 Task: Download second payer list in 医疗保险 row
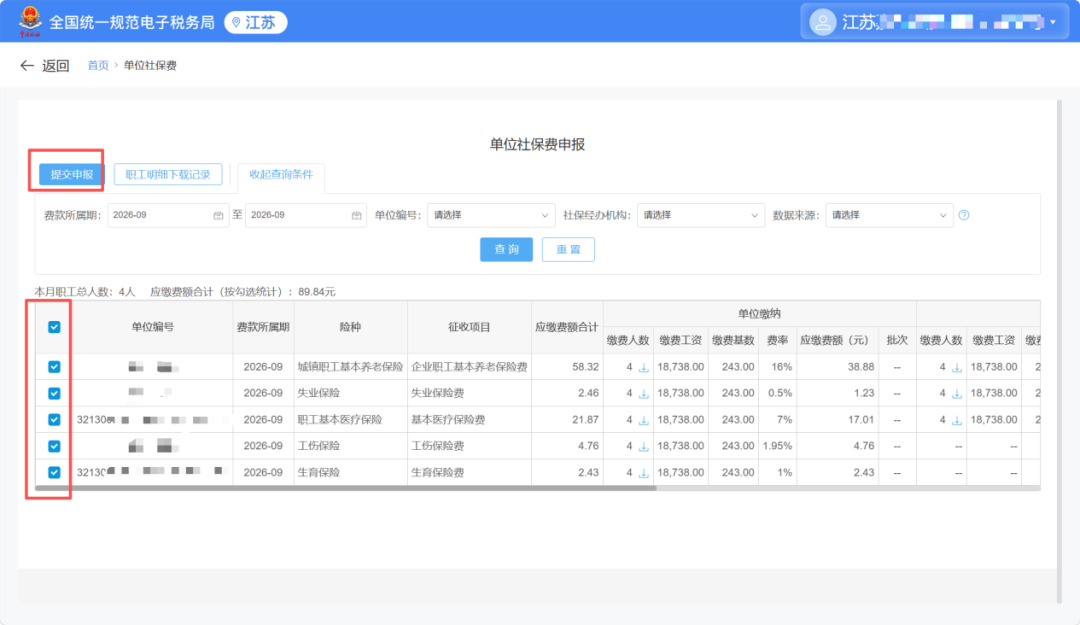[957, 420]
